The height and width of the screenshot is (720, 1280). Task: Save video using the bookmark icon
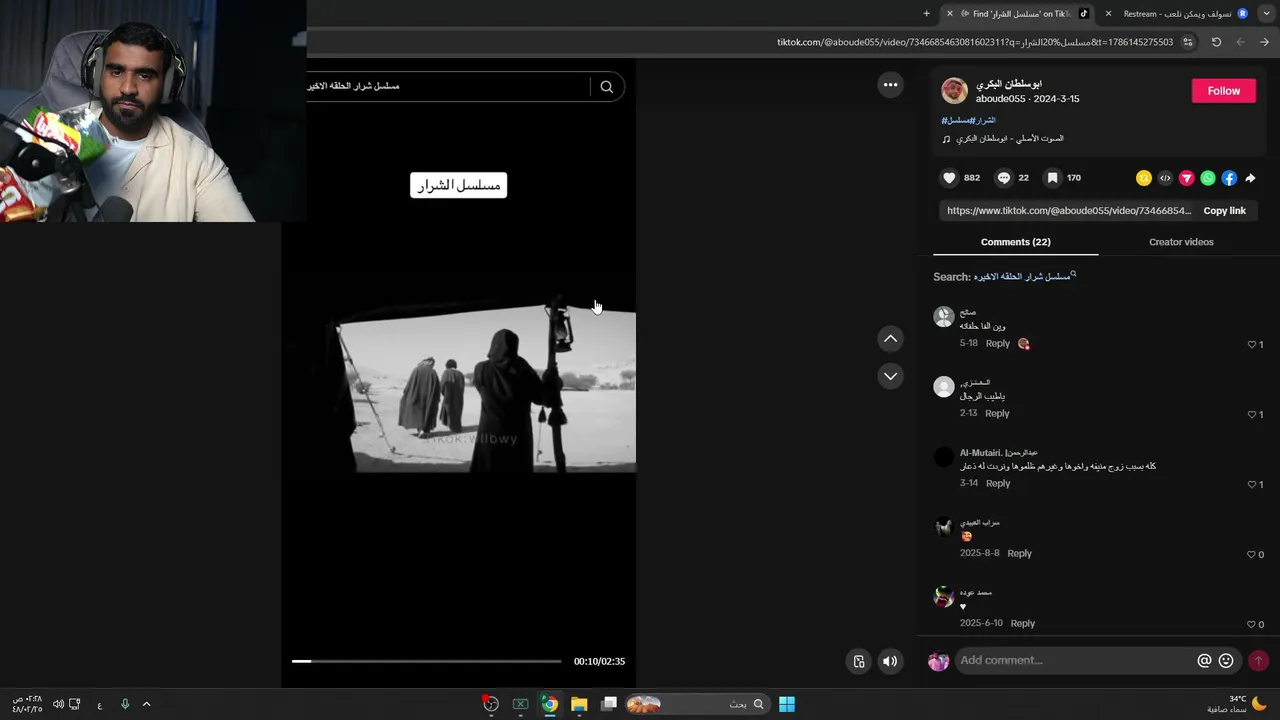(1052, 178)
